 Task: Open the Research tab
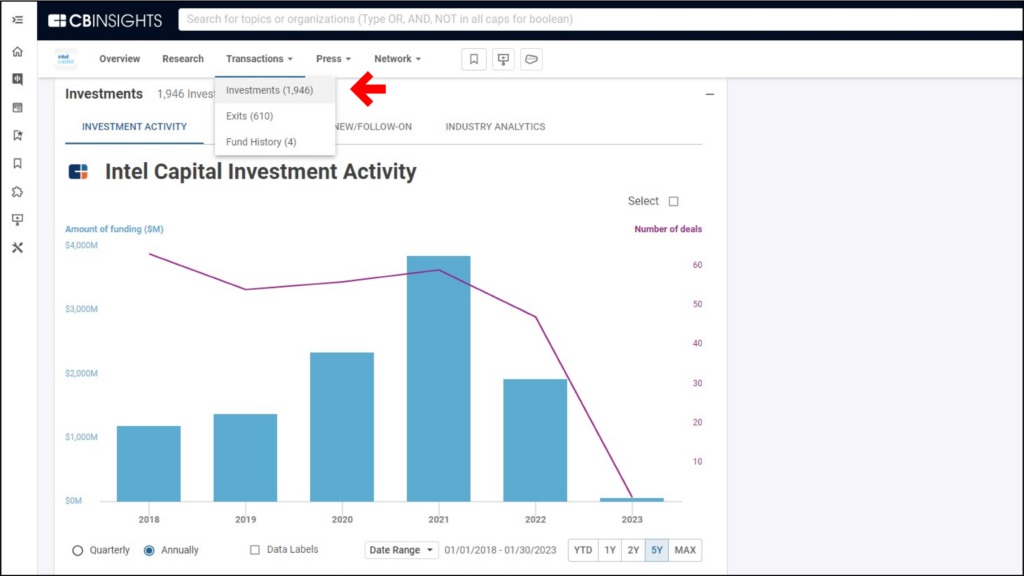(x=183, y=59)
